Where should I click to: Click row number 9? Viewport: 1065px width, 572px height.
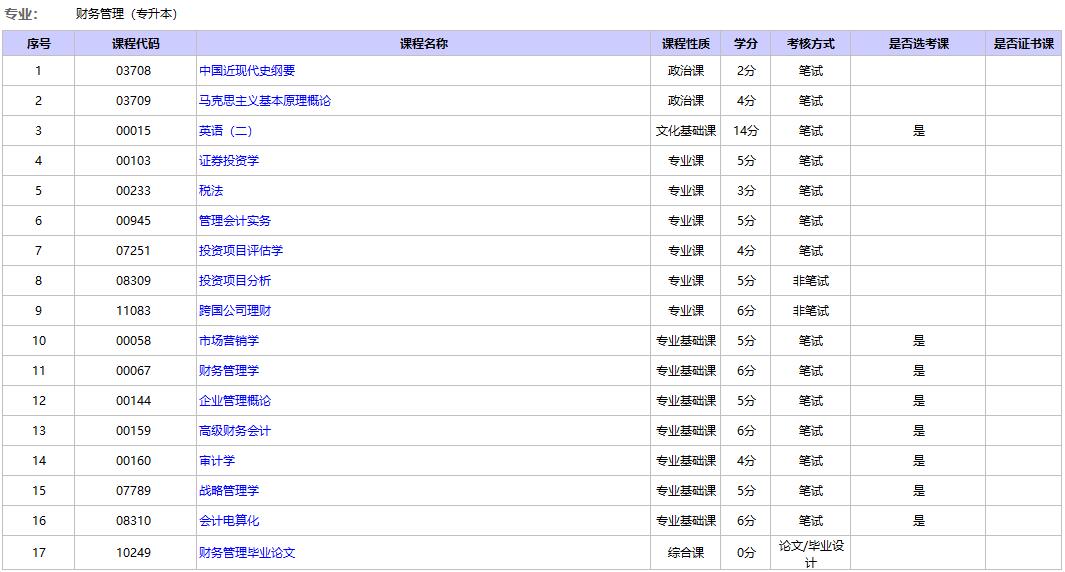coord(38,310)
